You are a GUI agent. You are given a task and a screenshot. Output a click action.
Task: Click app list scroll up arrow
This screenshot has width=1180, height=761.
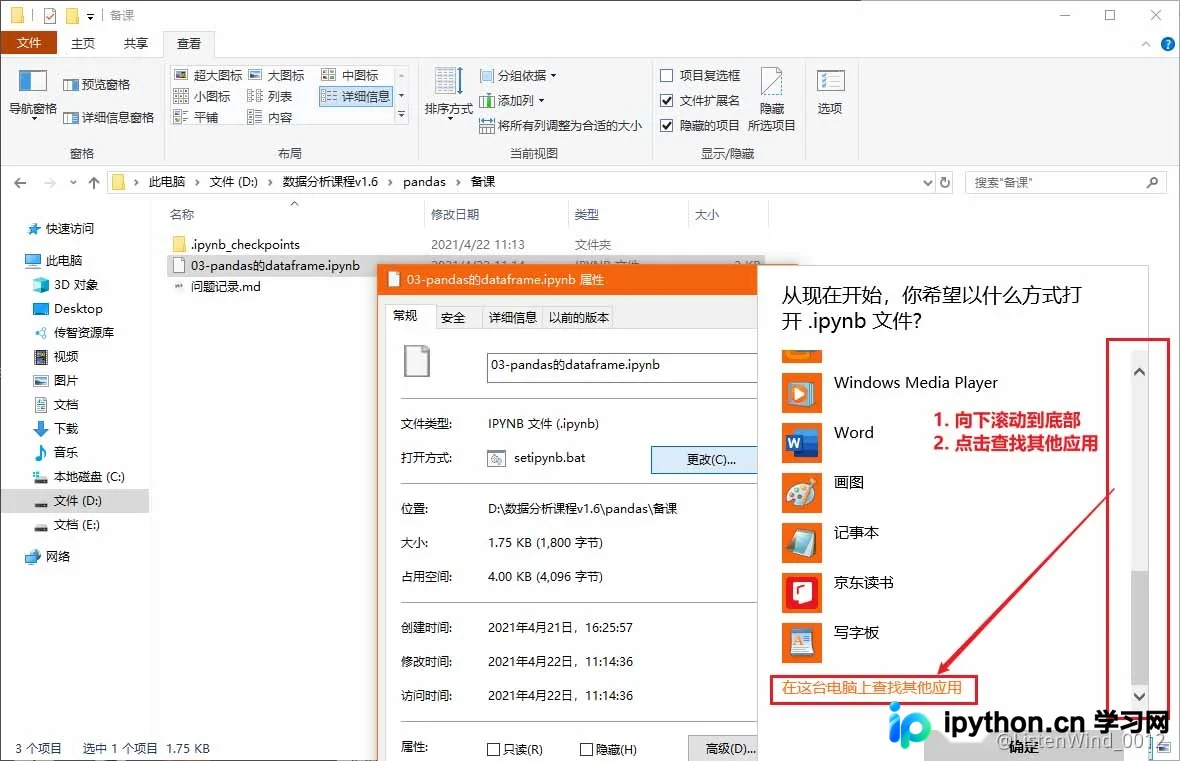click(1139, 372)
